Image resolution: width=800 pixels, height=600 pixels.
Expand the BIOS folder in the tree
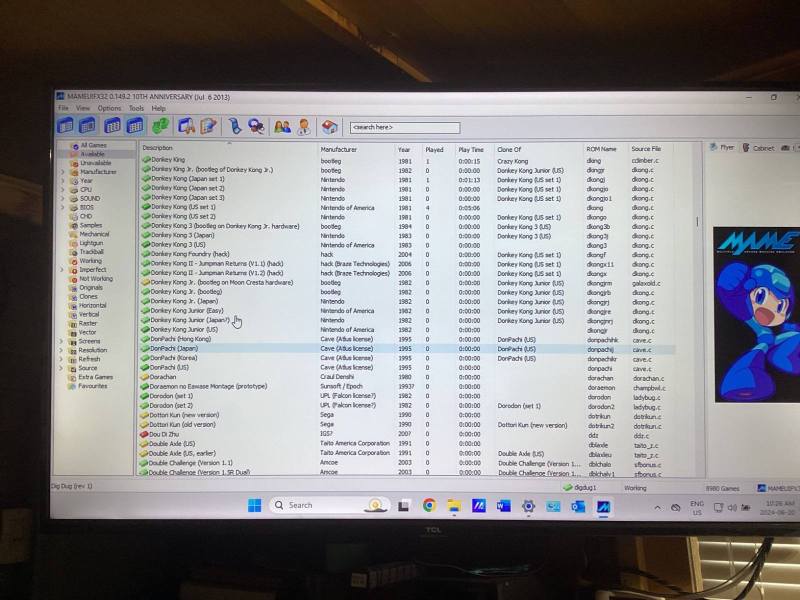click(63, 207)
